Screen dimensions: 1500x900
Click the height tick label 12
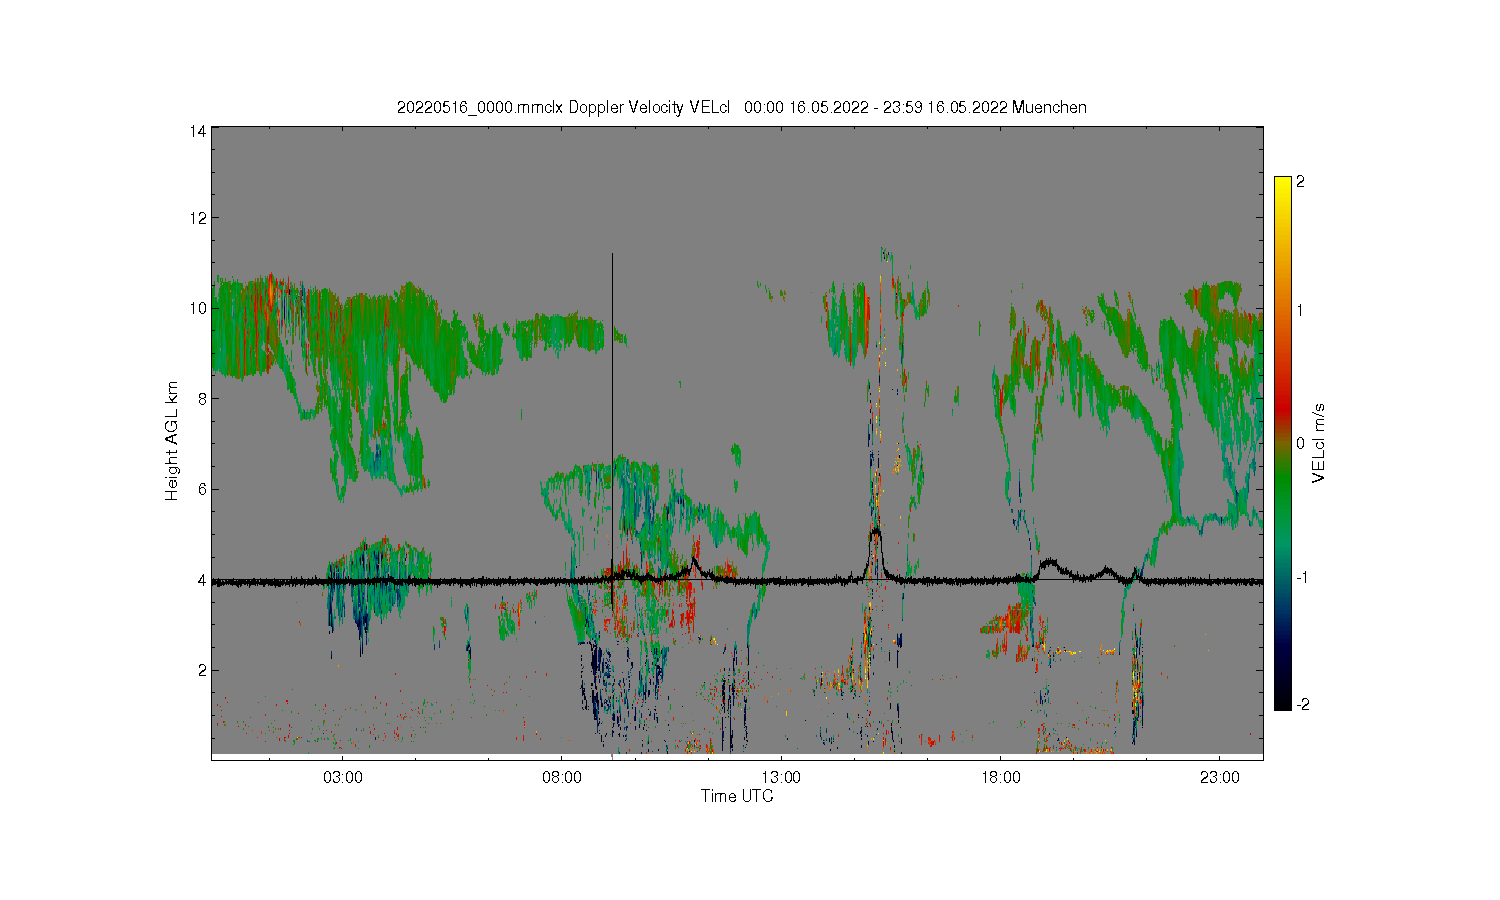tap(198, 218)
